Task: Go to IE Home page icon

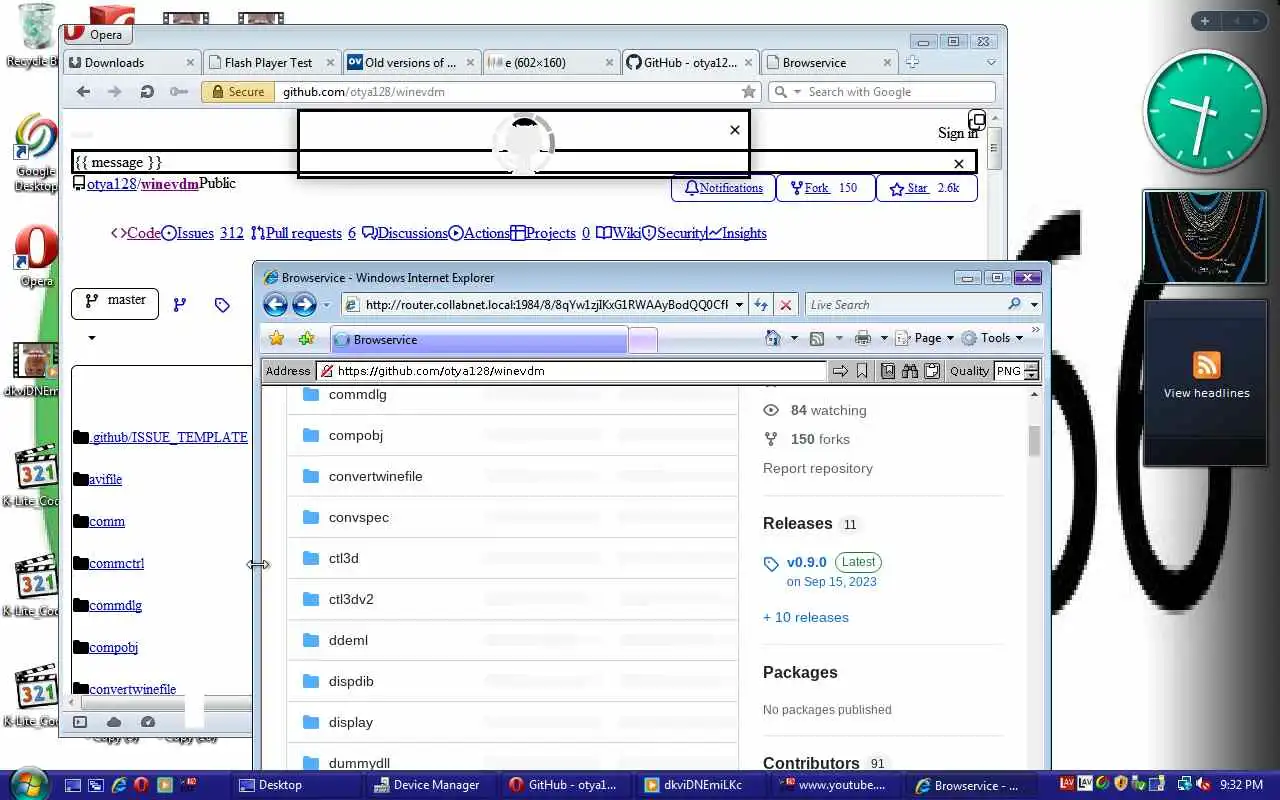Action: pyautogui.click(x=772, y=338)
